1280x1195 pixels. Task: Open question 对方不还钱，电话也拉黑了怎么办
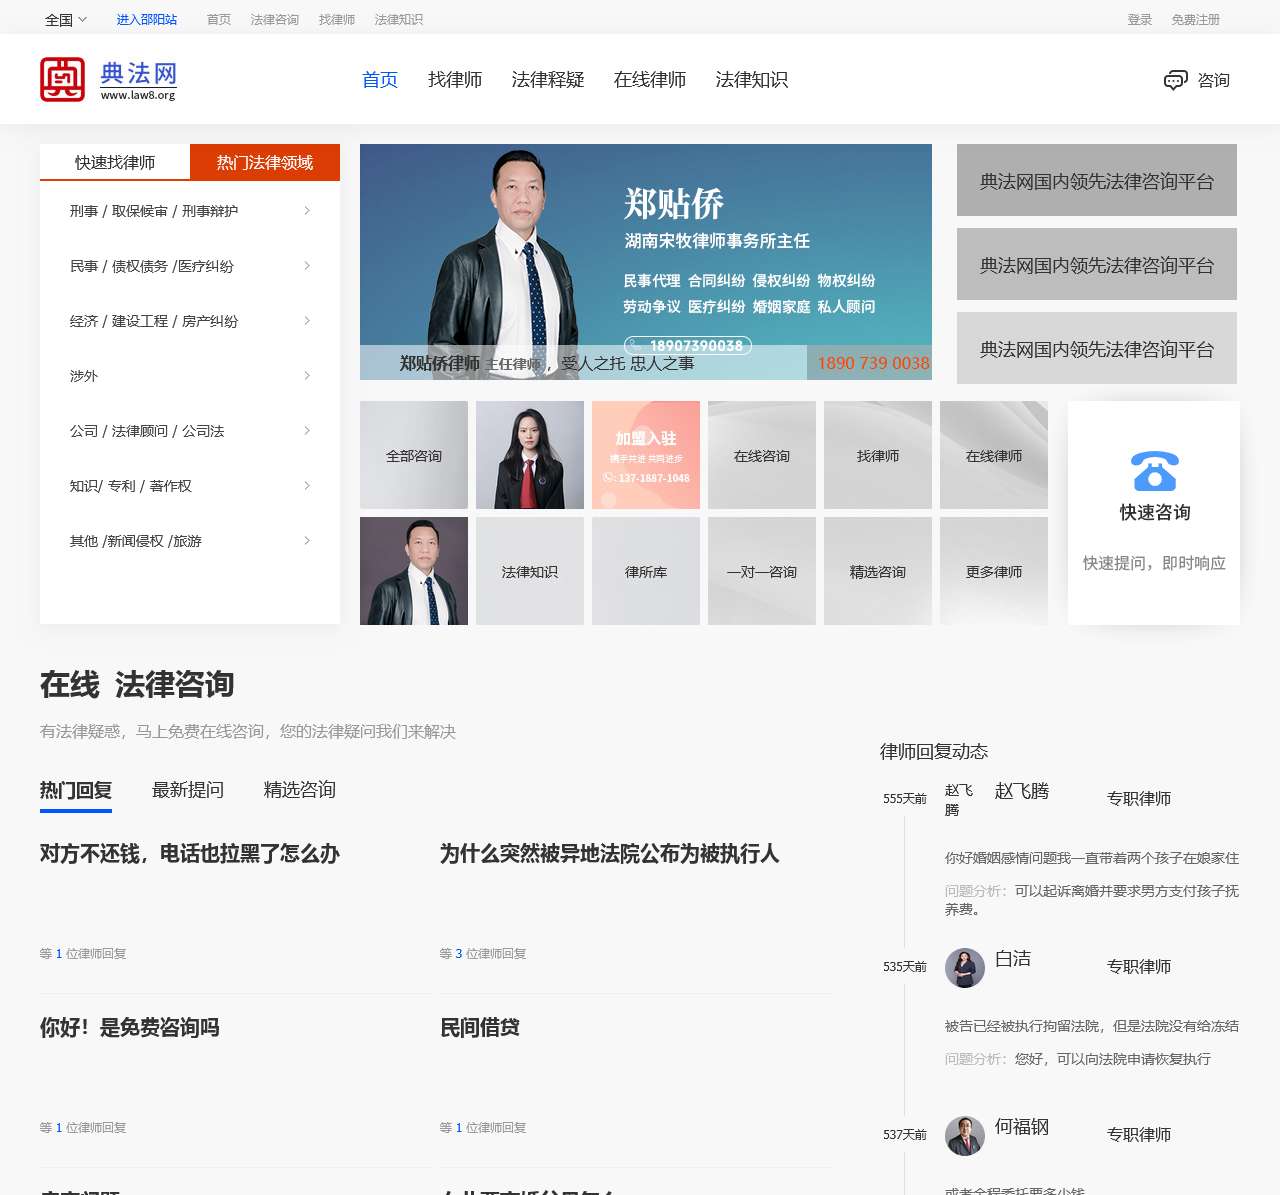click(190, 853)
